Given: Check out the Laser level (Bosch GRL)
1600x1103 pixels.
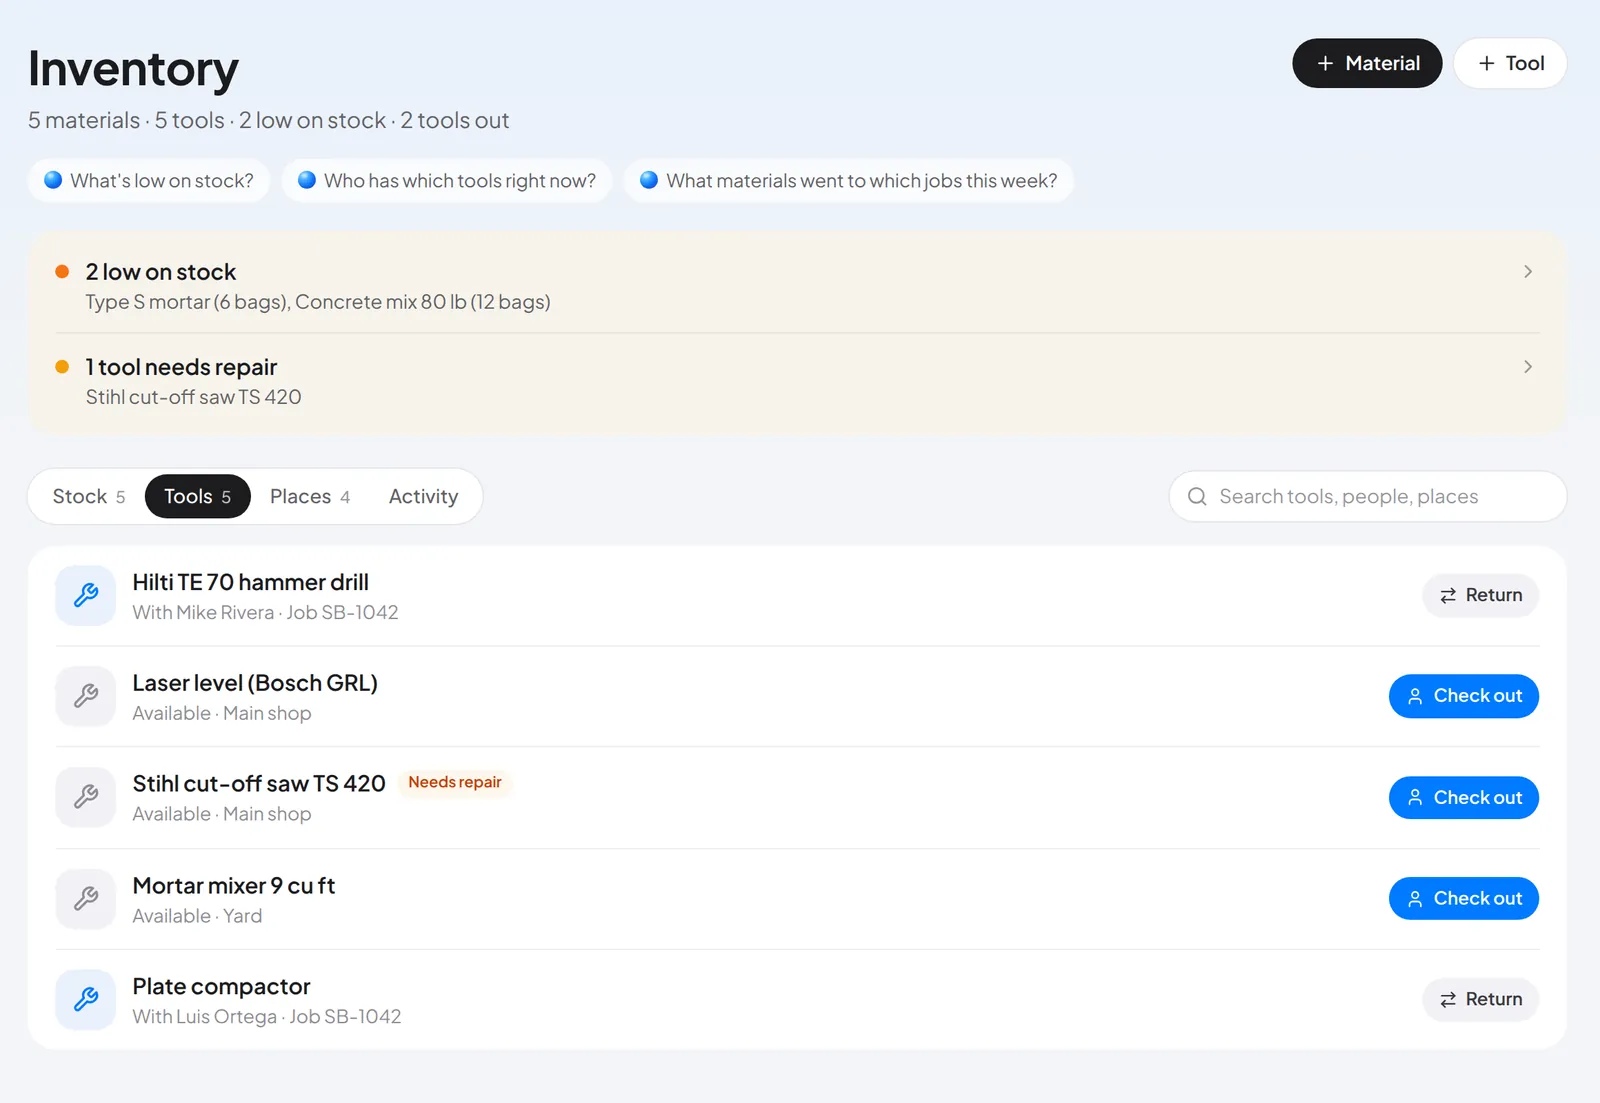Looking at the screenshot, I should 1463,696.
